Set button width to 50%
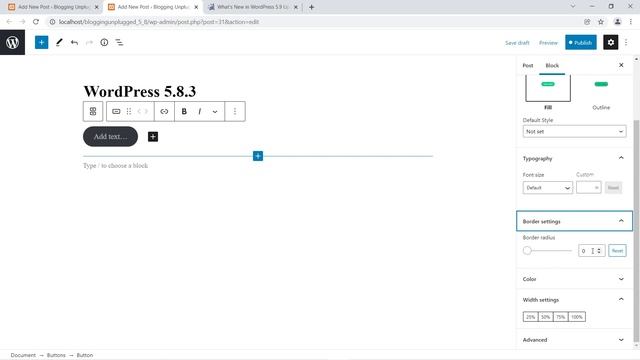This screenshot has height=360, width=640. click(x=545, y=317)
